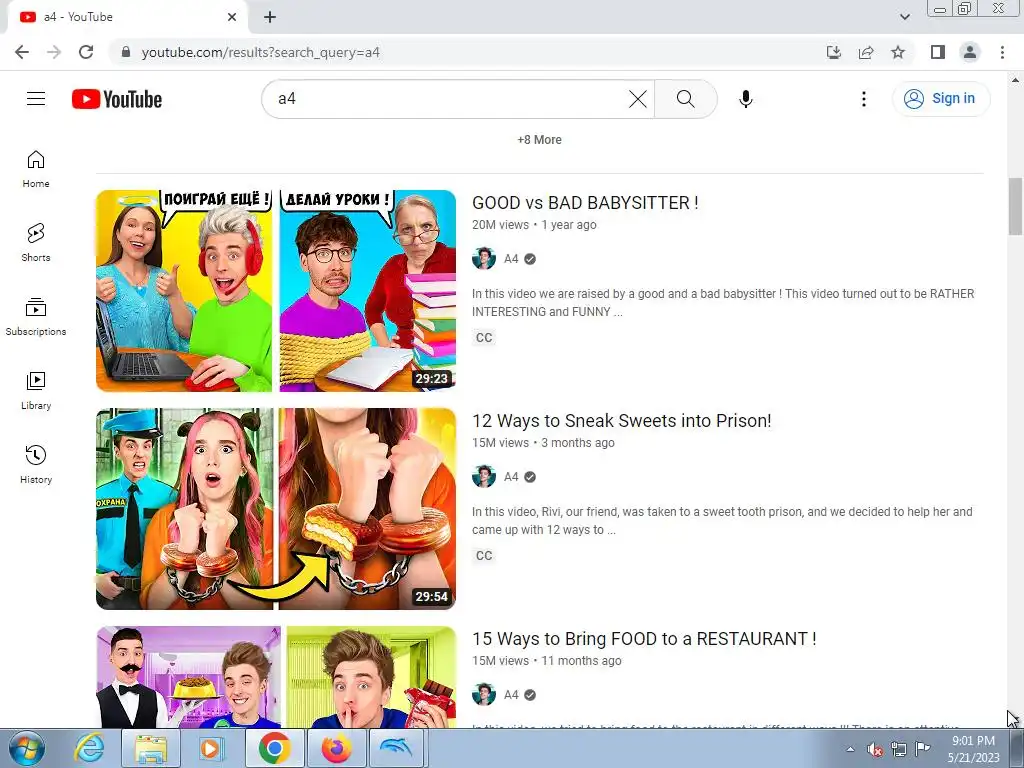This screenshot has height=768, width=1024.
Task: Open Windows Media Player from taskbar
Action: 211,748
